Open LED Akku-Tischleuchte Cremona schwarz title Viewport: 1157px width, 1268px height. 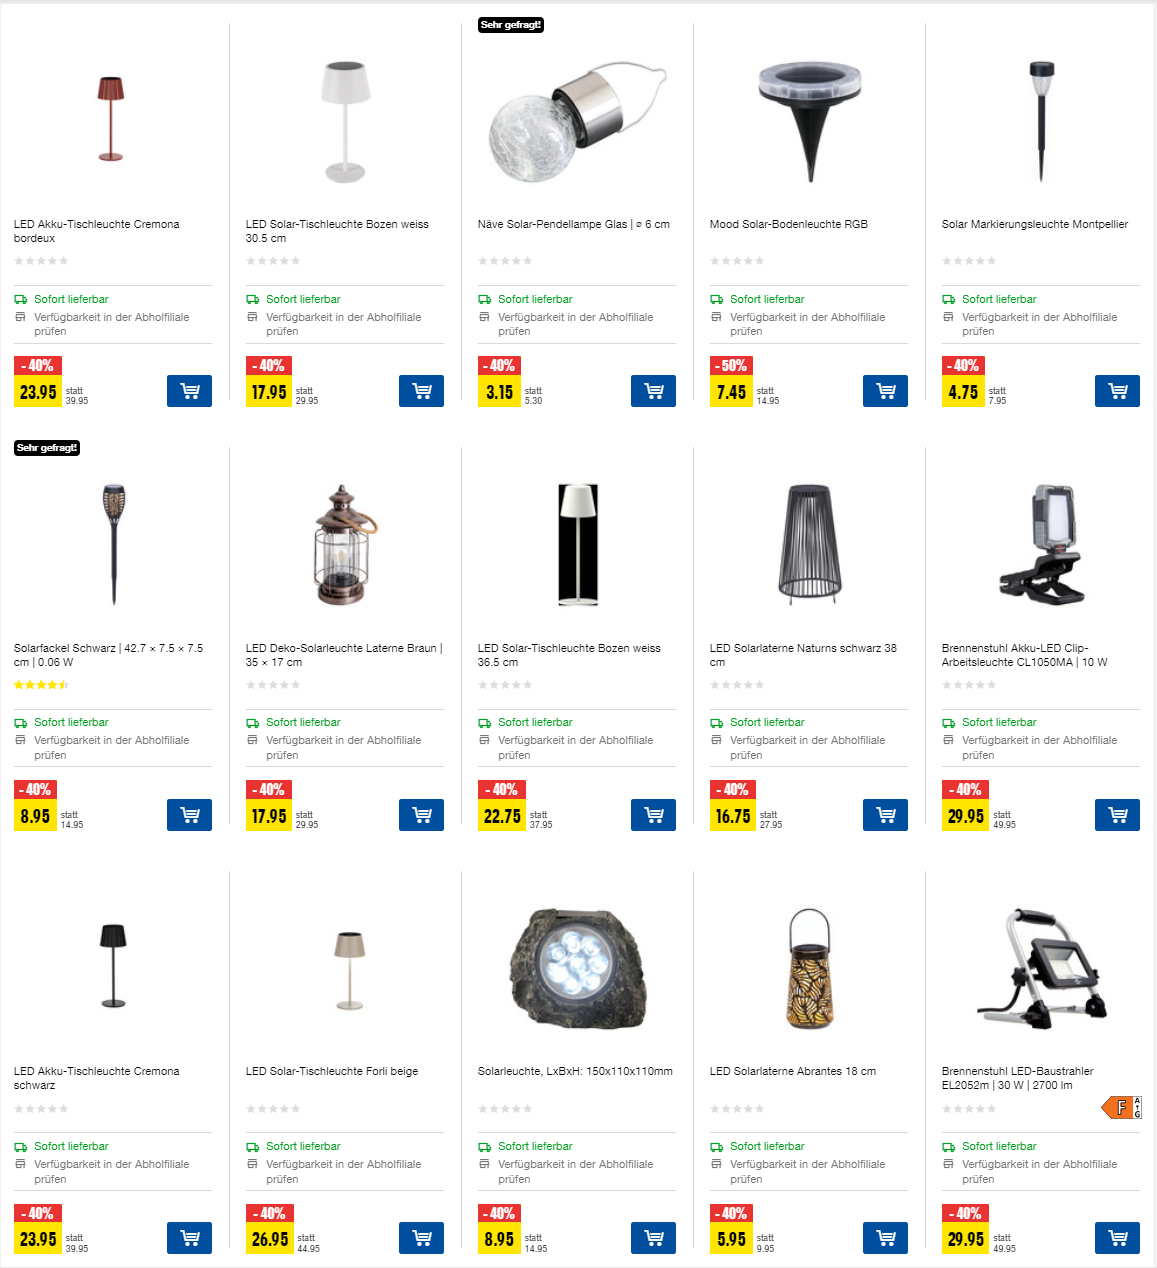click(x=97, y=1078)
